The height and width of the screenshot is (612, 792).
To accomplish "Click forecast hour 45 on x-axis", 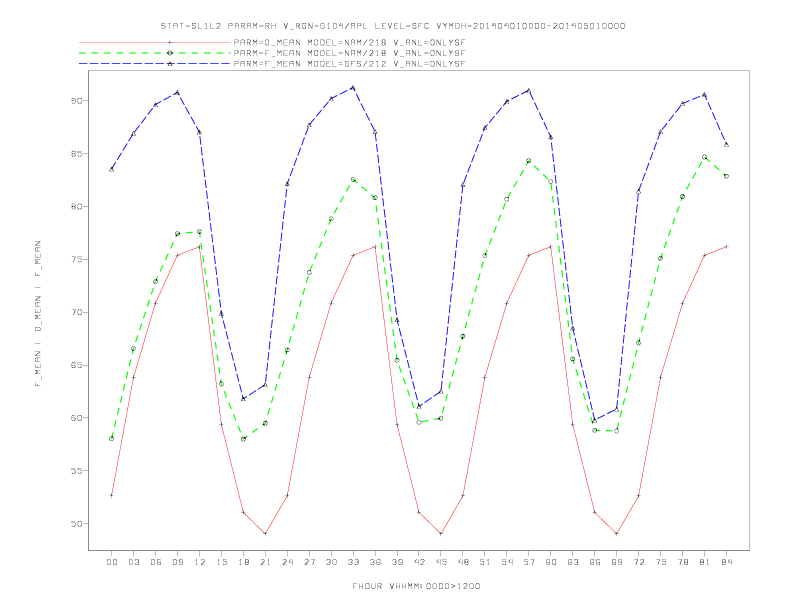I will tap(441, 562).
